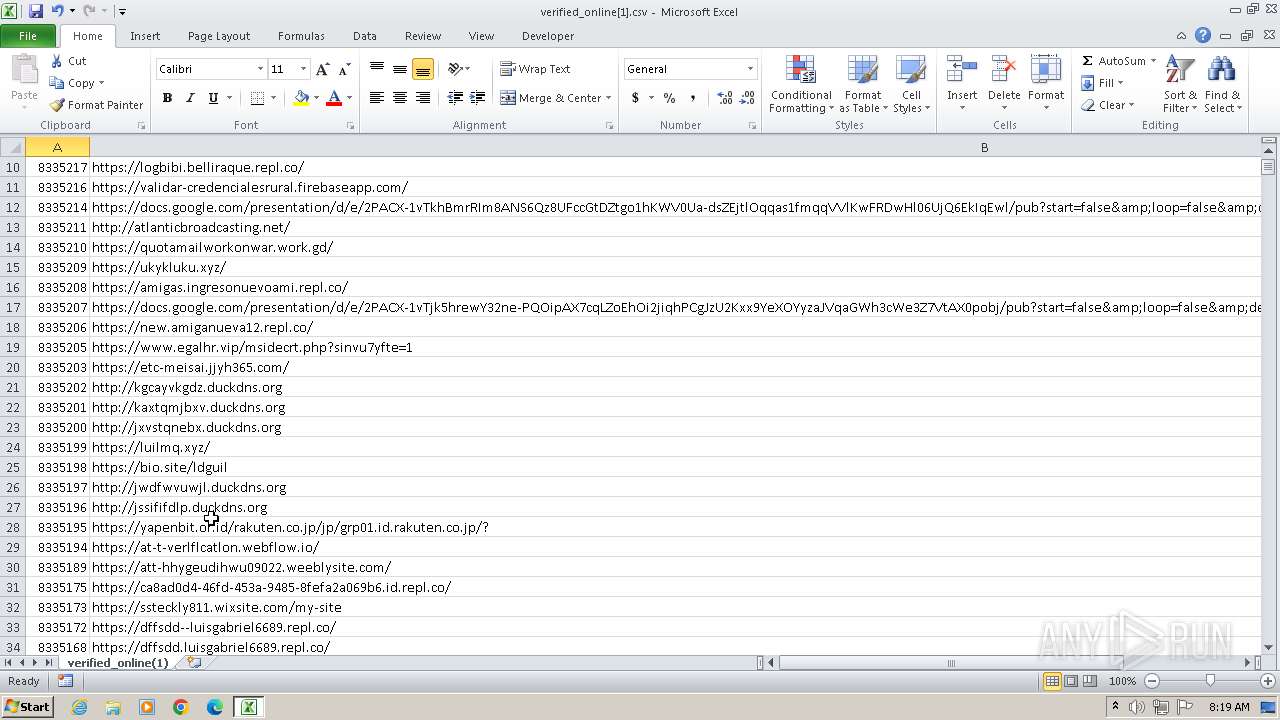Click Merge & Center button
The width and height of the screenshot is (1280, 720).
(x=550, y=98)
